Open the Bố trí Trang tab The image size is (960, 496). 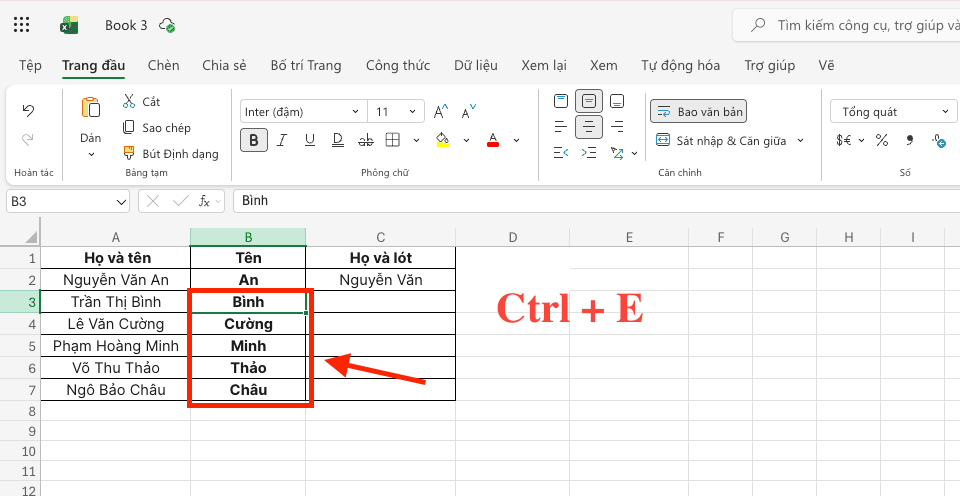pyautogui.click(x=306, y=66)
